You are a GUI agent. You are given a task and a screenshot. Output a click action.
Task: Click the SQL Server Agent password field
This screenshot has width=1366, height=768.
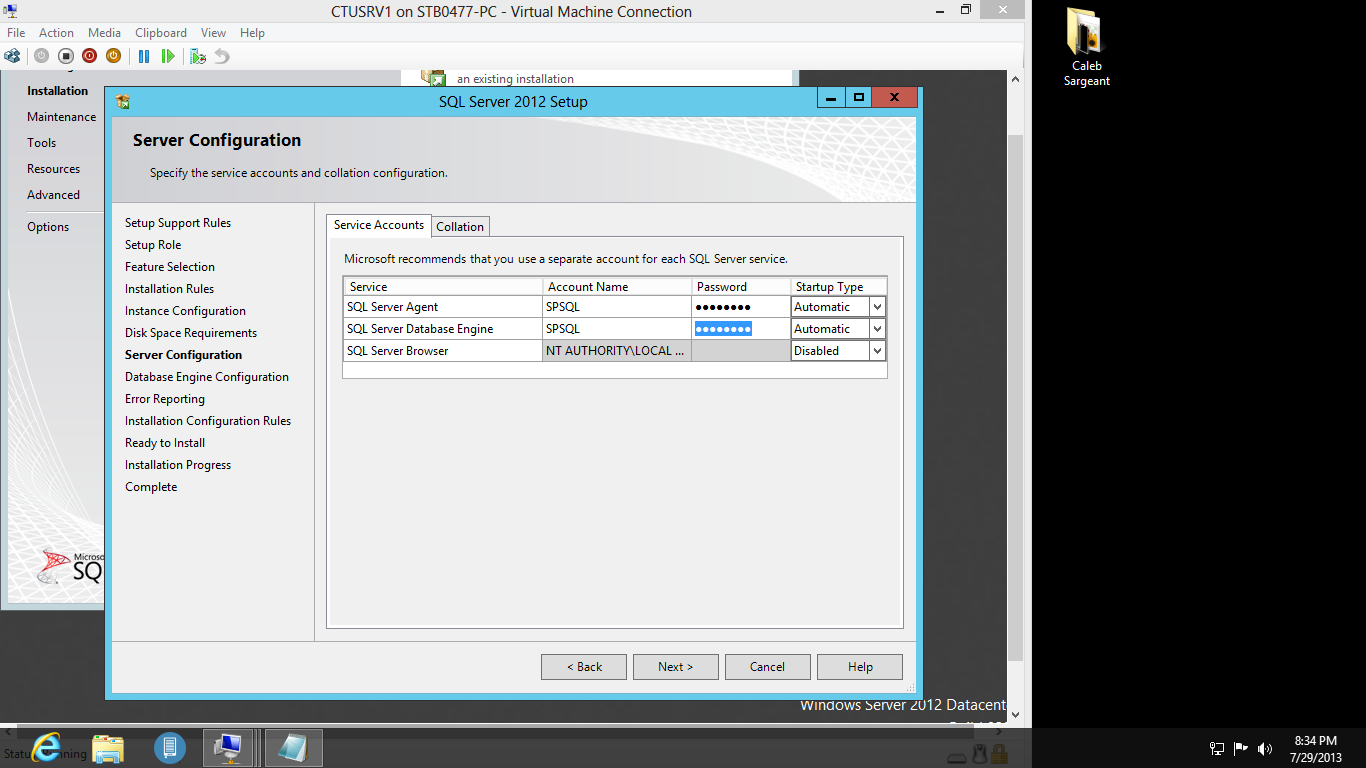[x=741, y=307]
